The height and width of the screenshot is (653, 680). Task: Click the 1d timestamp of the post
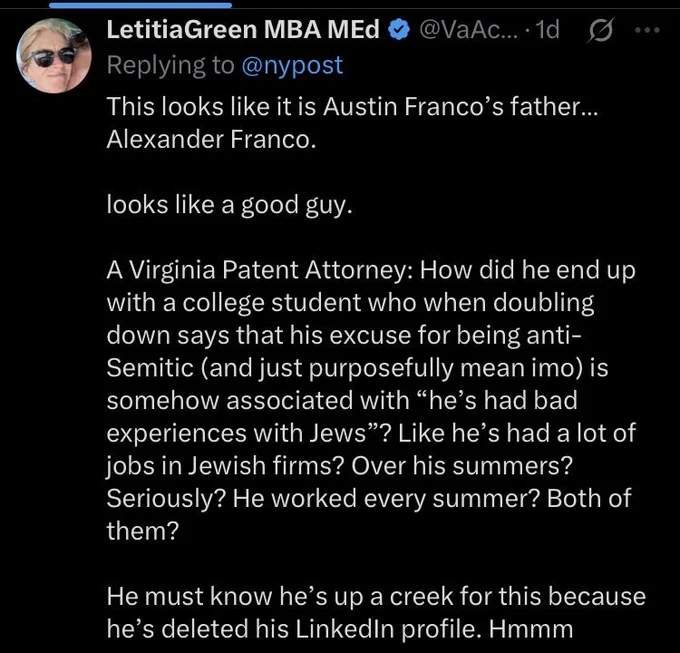click(x=547, y=30)
